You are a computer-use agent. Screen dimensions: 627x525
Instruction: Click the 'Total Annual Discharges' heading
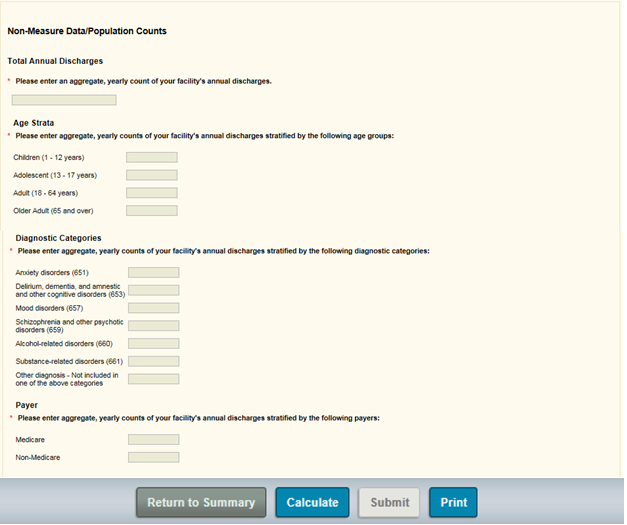click(x=55, y=61)
